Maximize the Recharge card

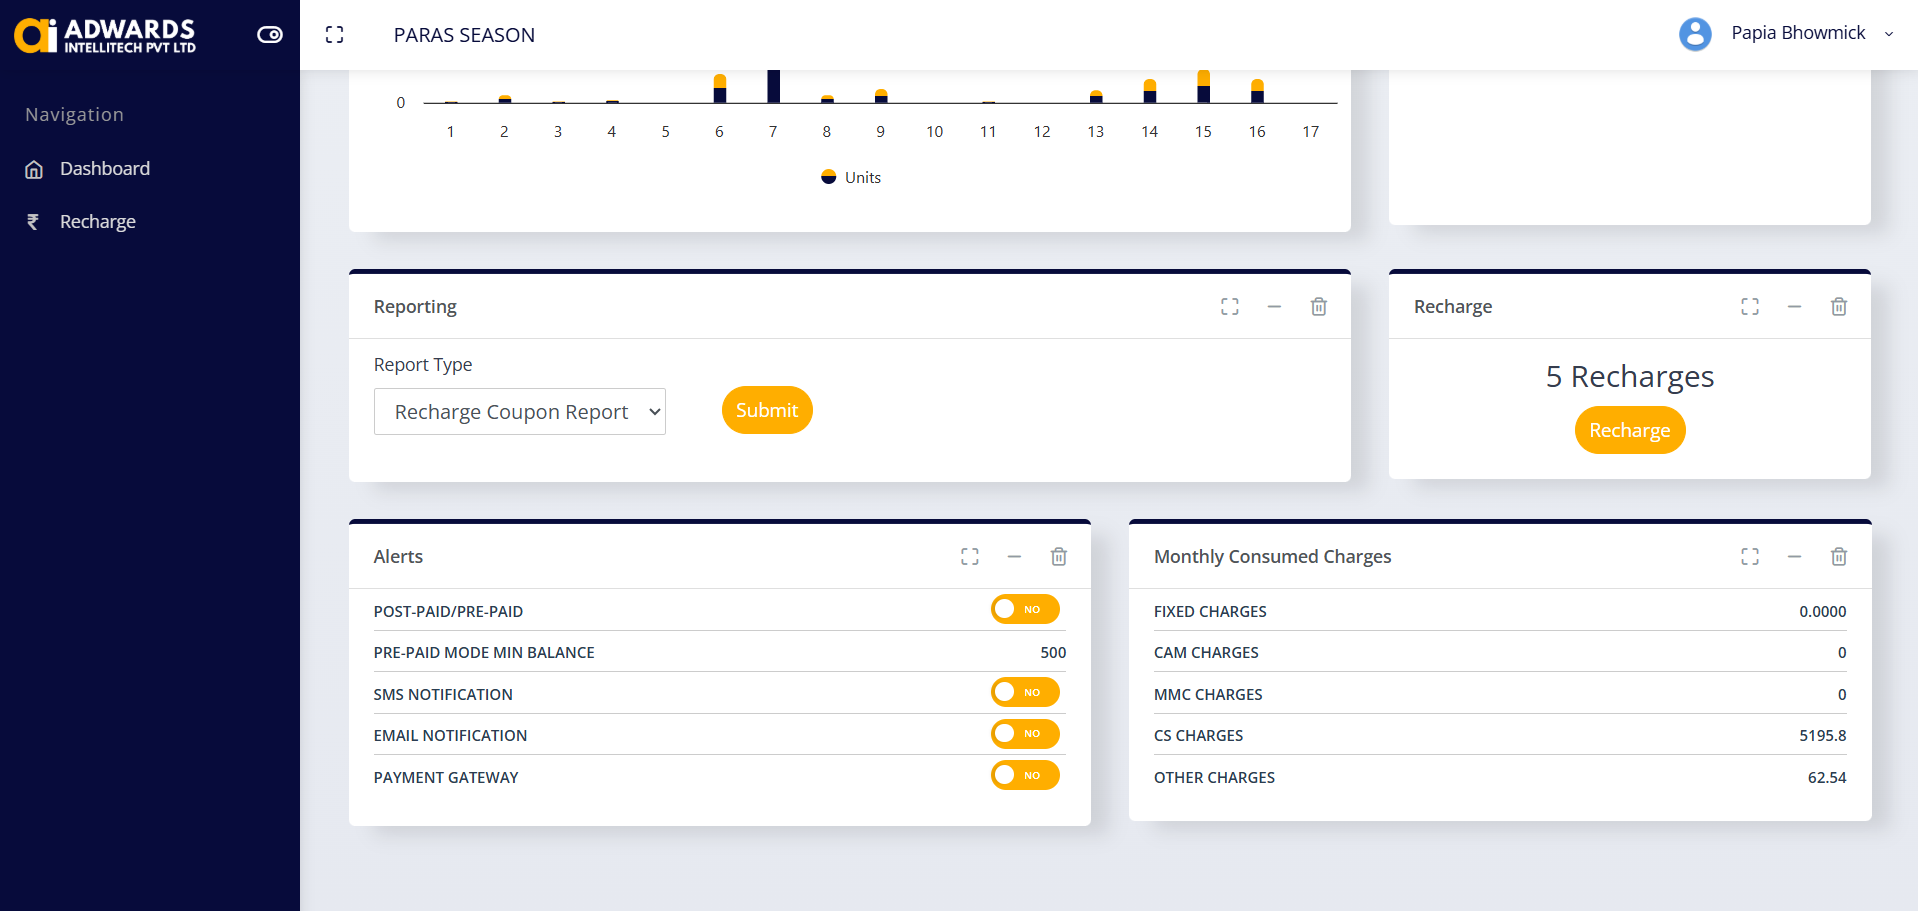click(x=1750, y=307)
